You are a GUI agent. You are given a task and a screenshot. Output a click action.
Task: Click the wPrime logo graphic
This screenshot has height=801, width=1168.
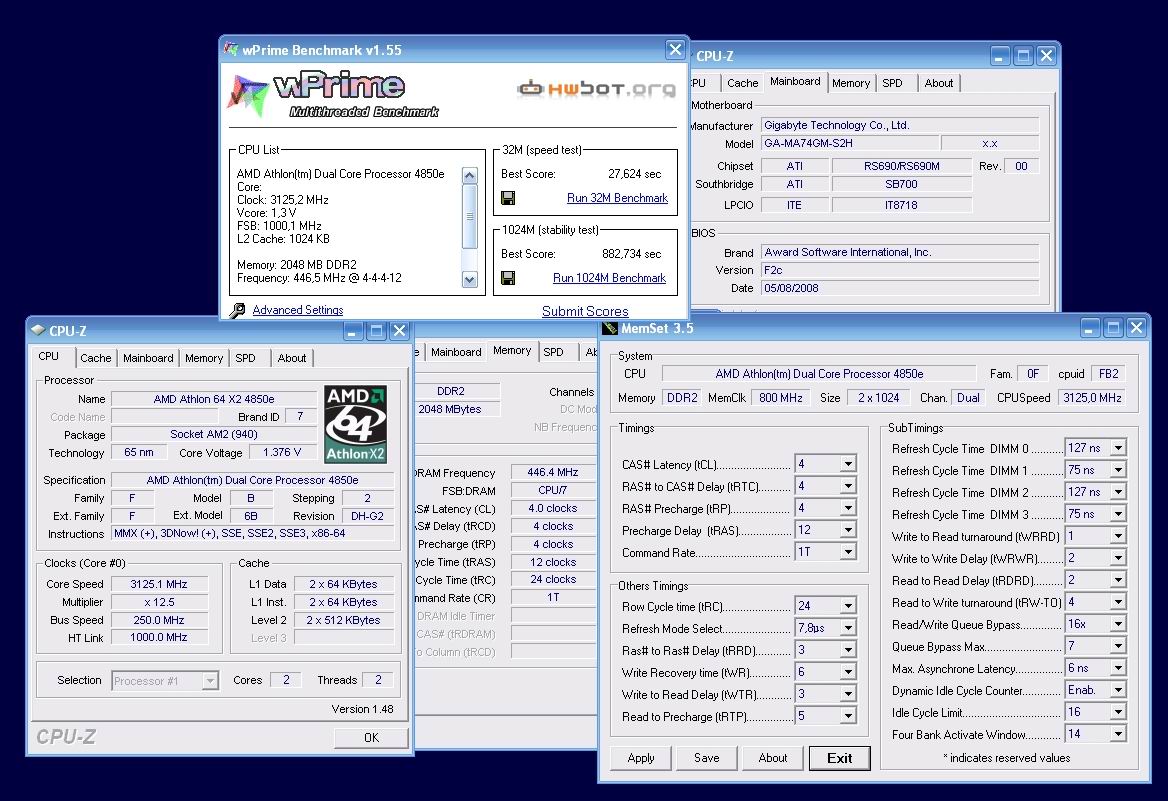click(x=334, y=95)
